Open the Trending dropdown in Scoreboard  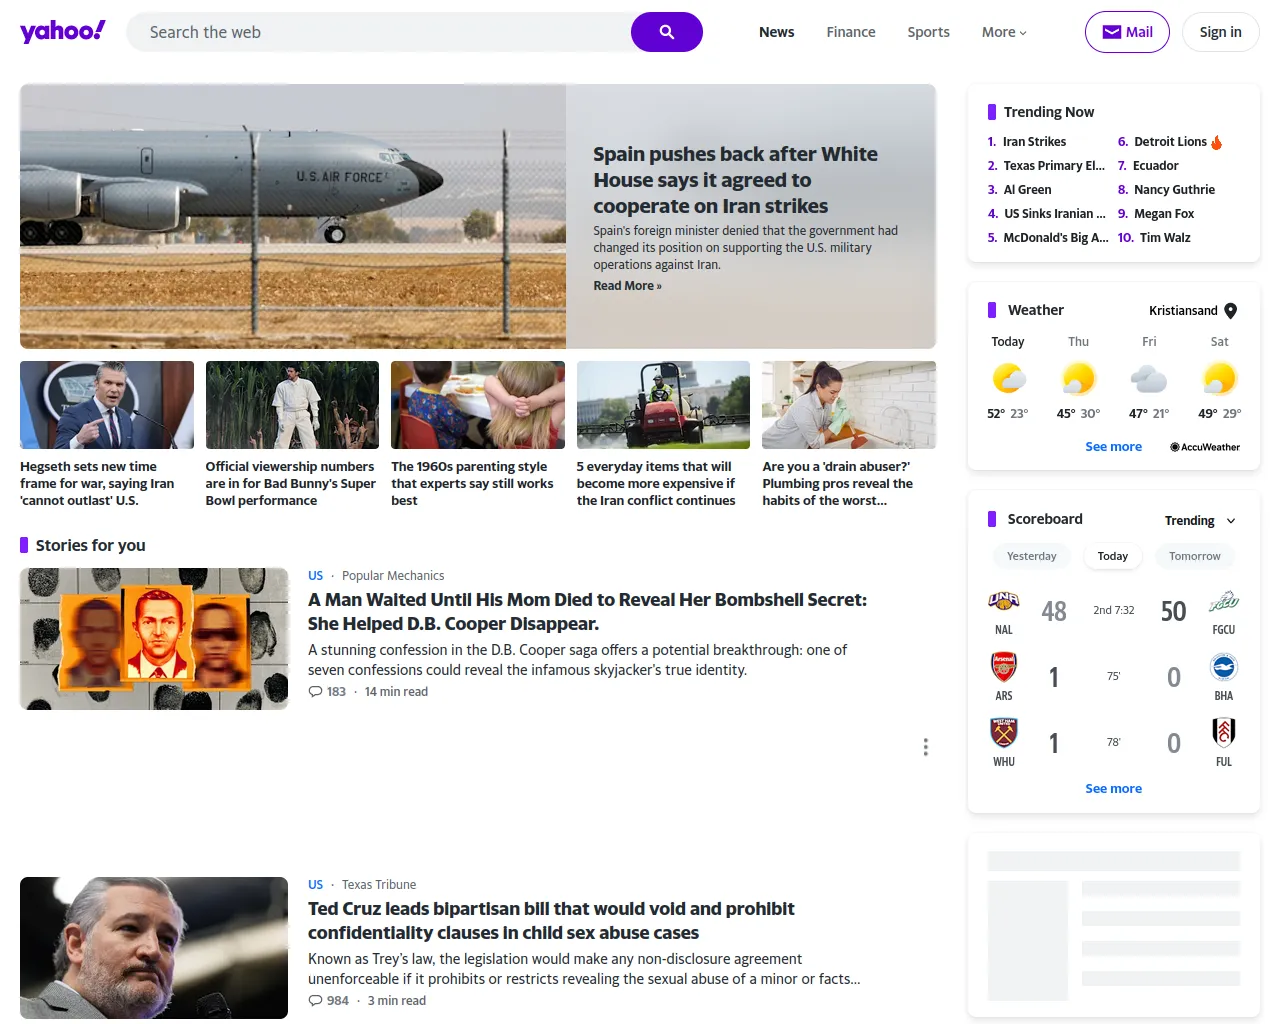click(1199, 520)
